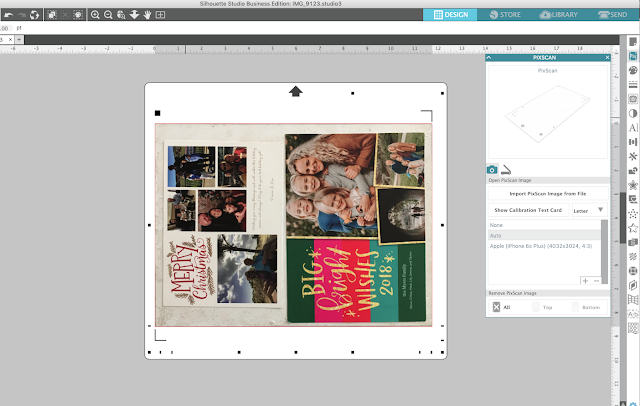This screenshot has height=406, width=640.
Task: Activate the Pan hand tool
Action: pos(147,15)
